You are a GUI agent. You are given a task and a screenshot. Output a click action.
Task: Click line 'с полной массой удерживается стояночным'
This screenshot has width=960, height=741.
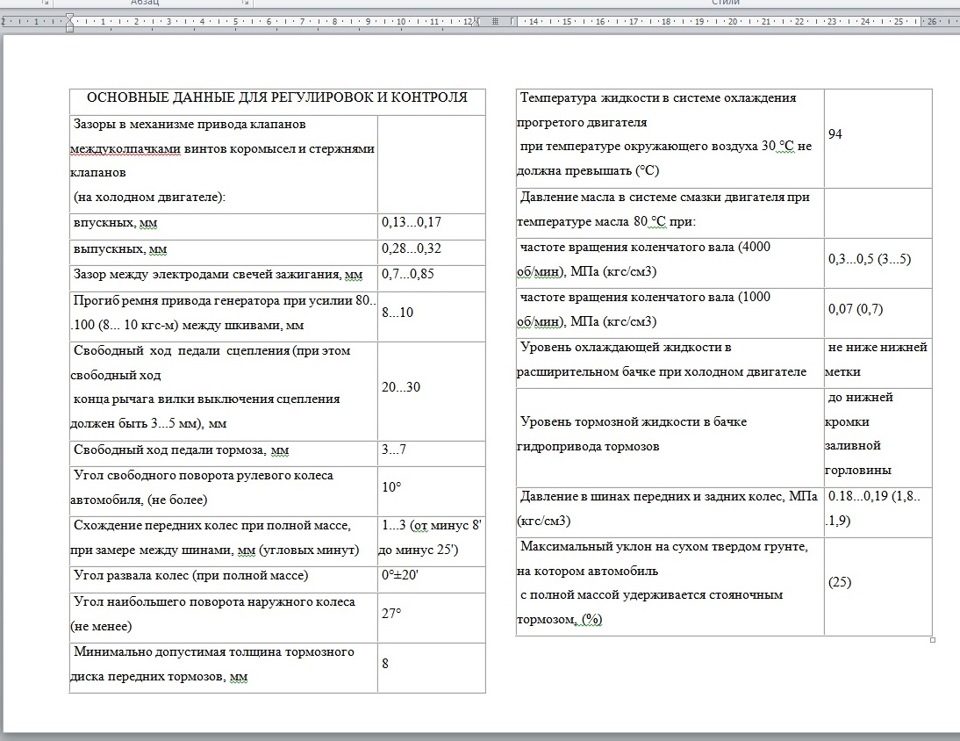651,595
